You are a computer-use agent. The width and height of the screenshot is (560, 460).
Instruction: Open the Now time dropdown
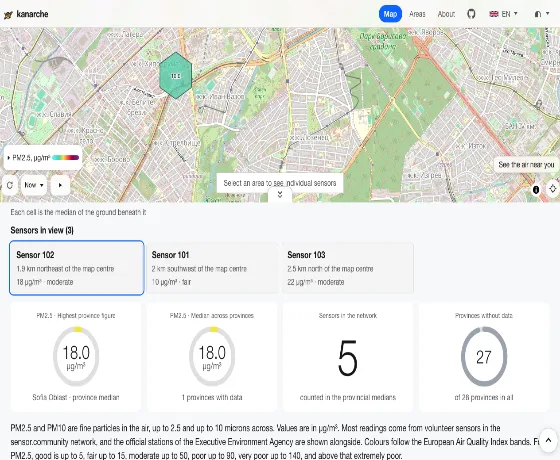point(34,185)
